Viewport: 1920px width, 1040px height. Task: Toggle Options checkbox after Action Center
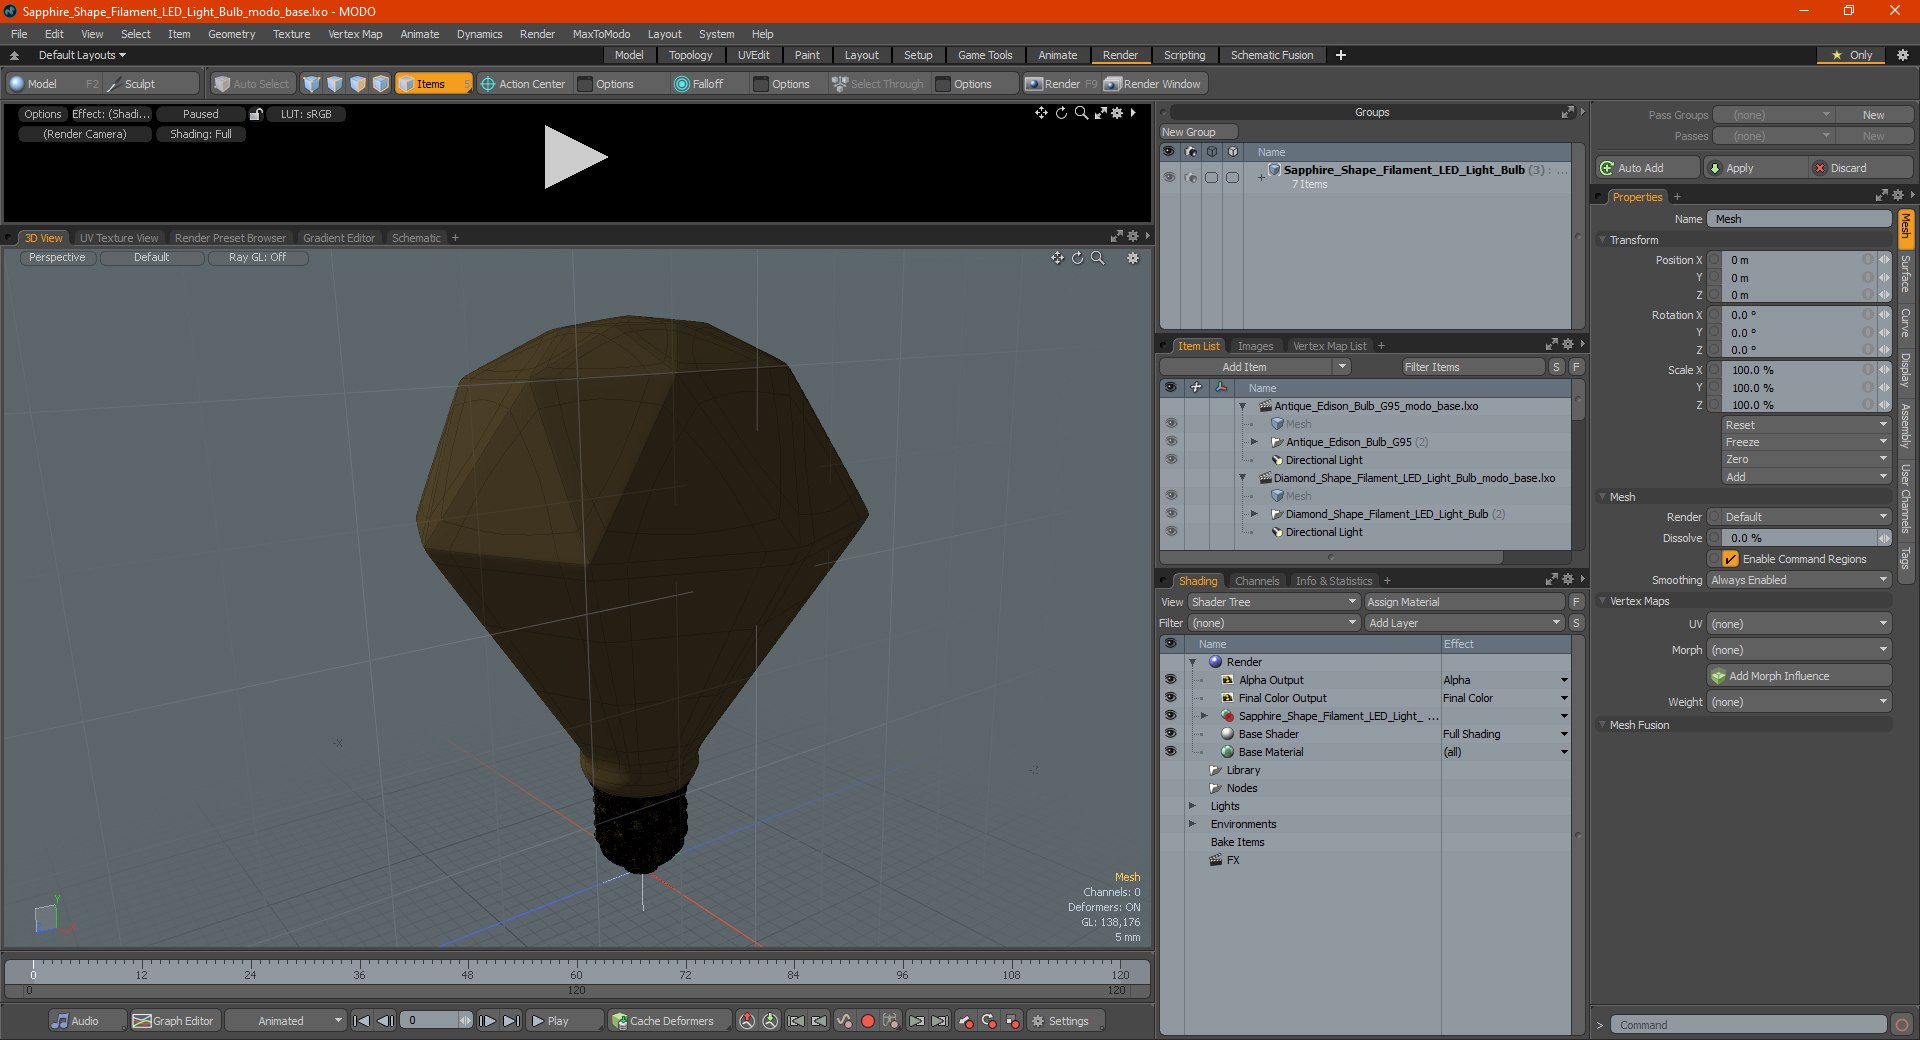click(x=586, y=84)
